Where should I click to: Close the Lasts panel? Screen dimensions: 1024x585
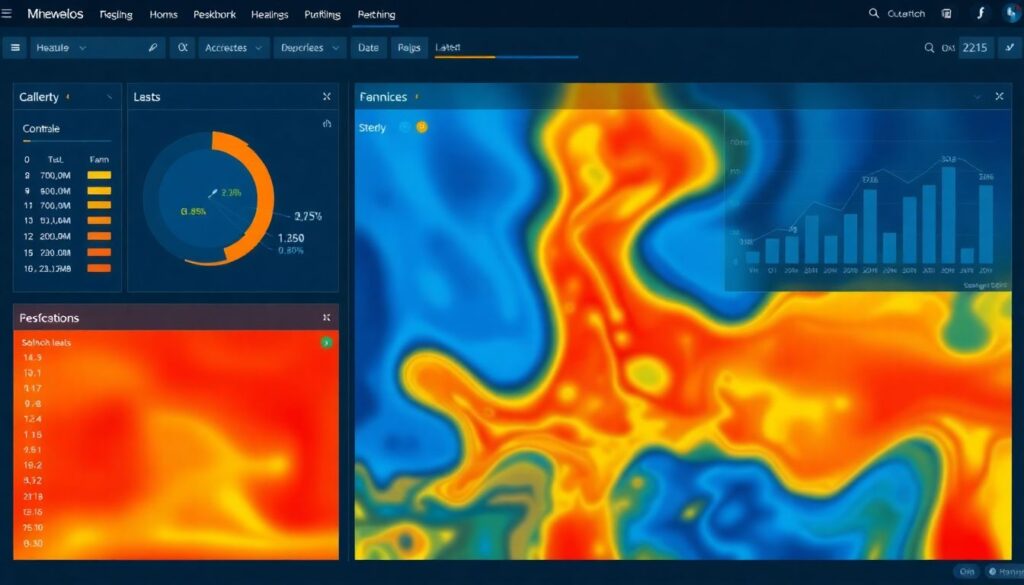coord(326,97)
